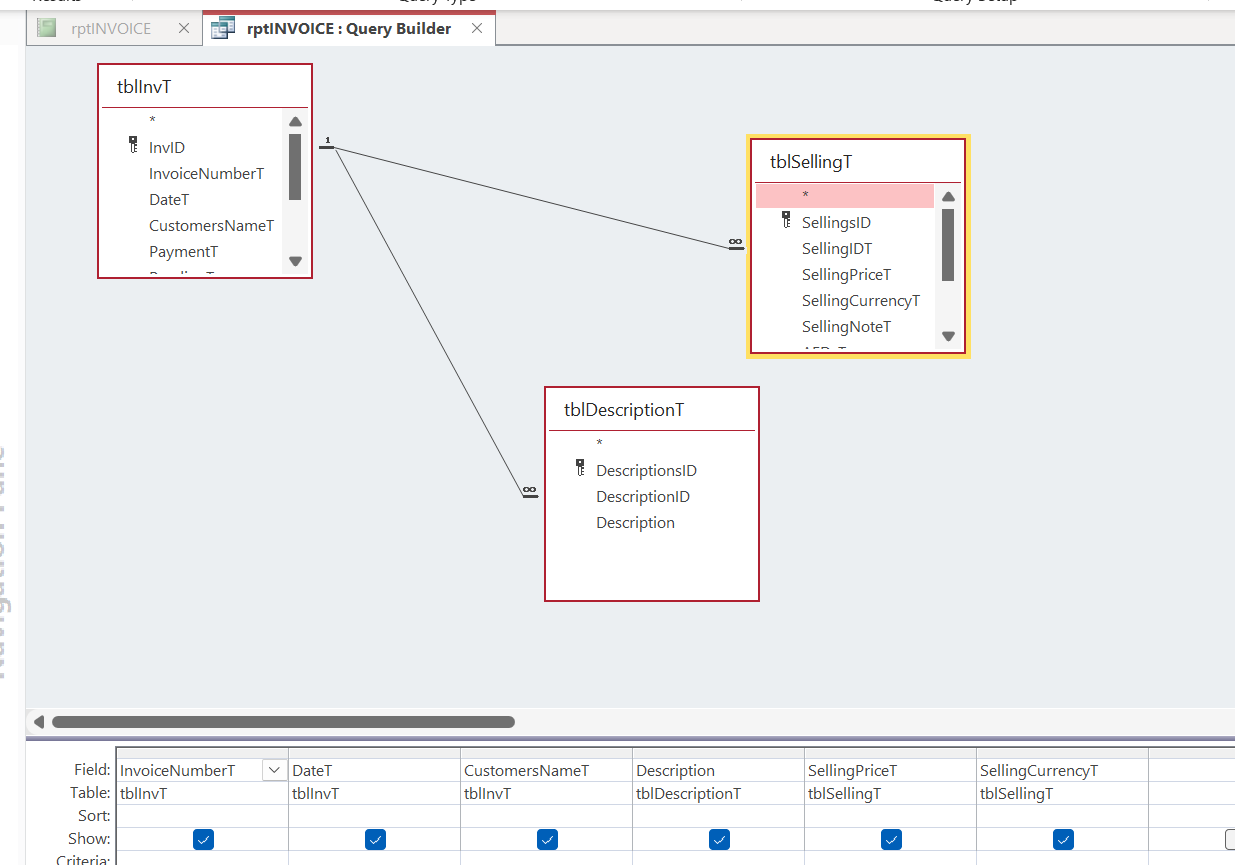The width and height of the screenshot is (1235, 865).
Task: Click the design pane horizontal scrollbar thumb
Action: 283,721
